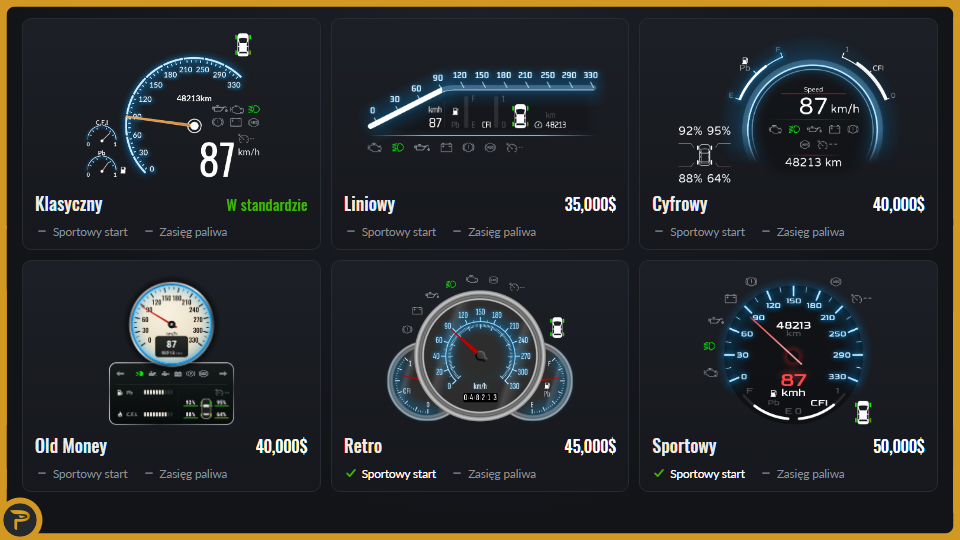The width and height of the screenshot is (960, 540).
Task: Click the green headlight icon in Cyfrowy
Action: click(794, 129)
